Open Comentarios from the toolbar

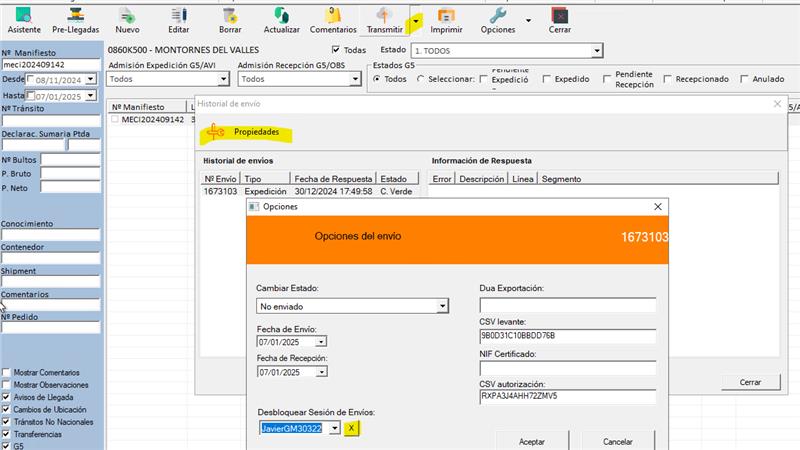tap(333, 18)
